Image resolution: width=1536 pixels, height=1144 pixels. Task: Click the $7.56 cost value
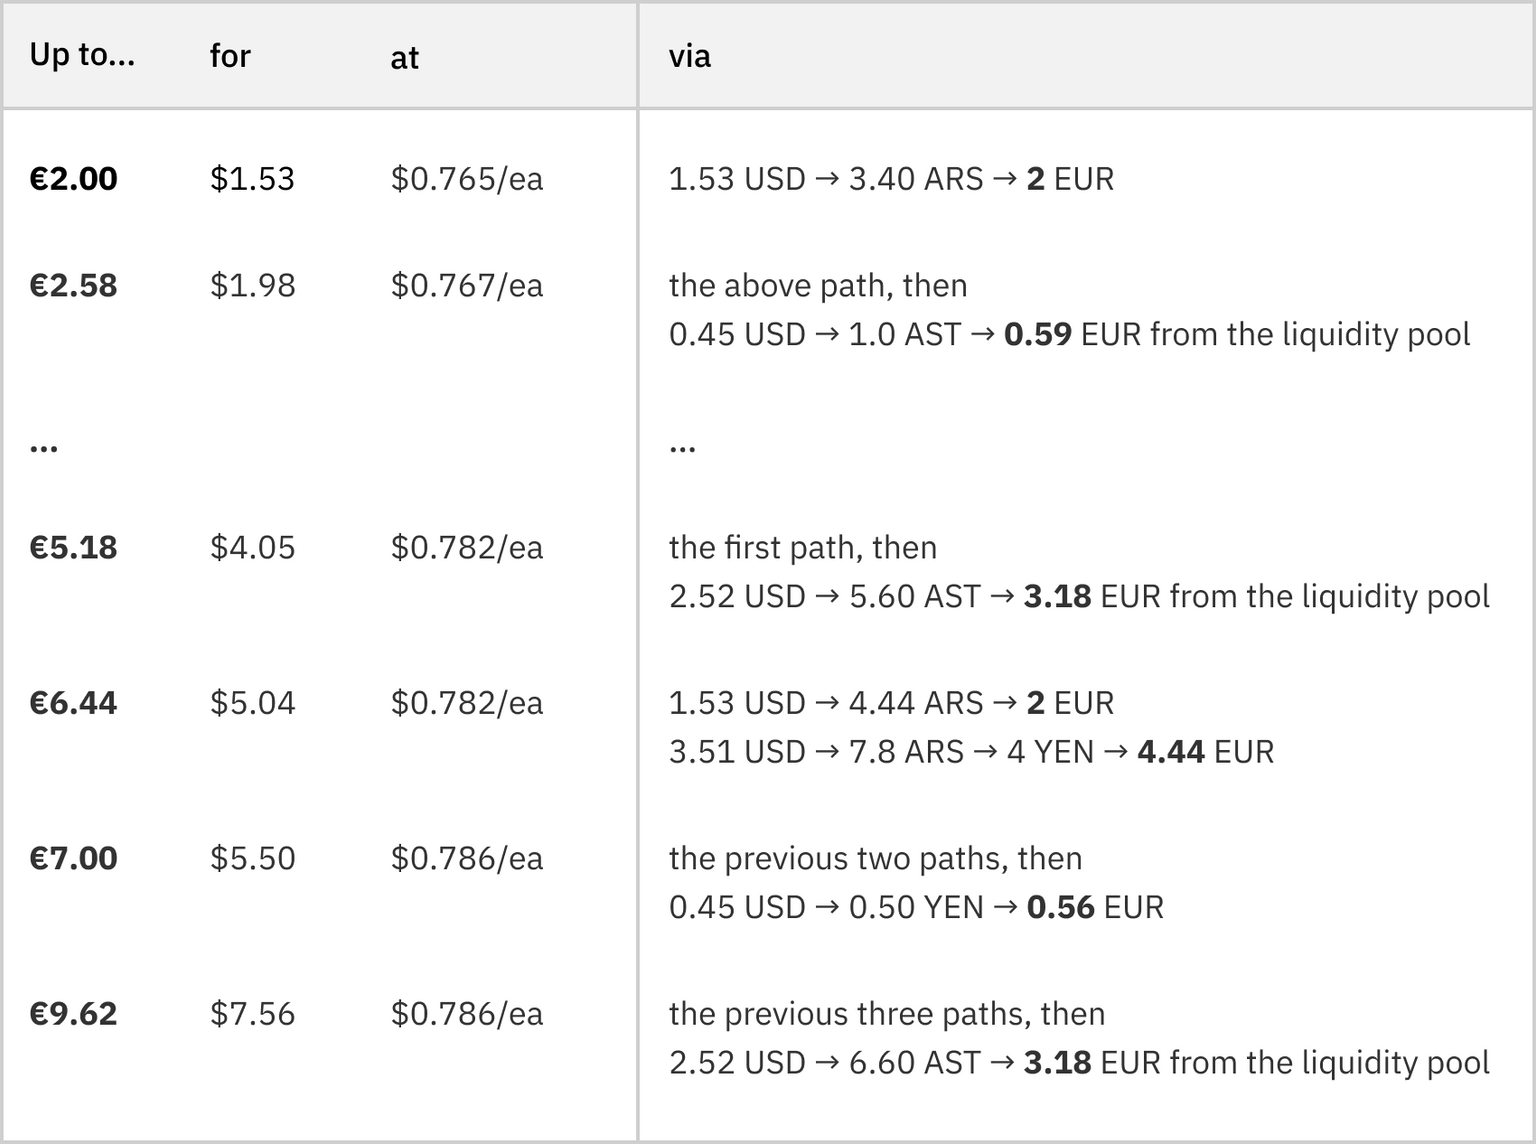point(252,1014)
